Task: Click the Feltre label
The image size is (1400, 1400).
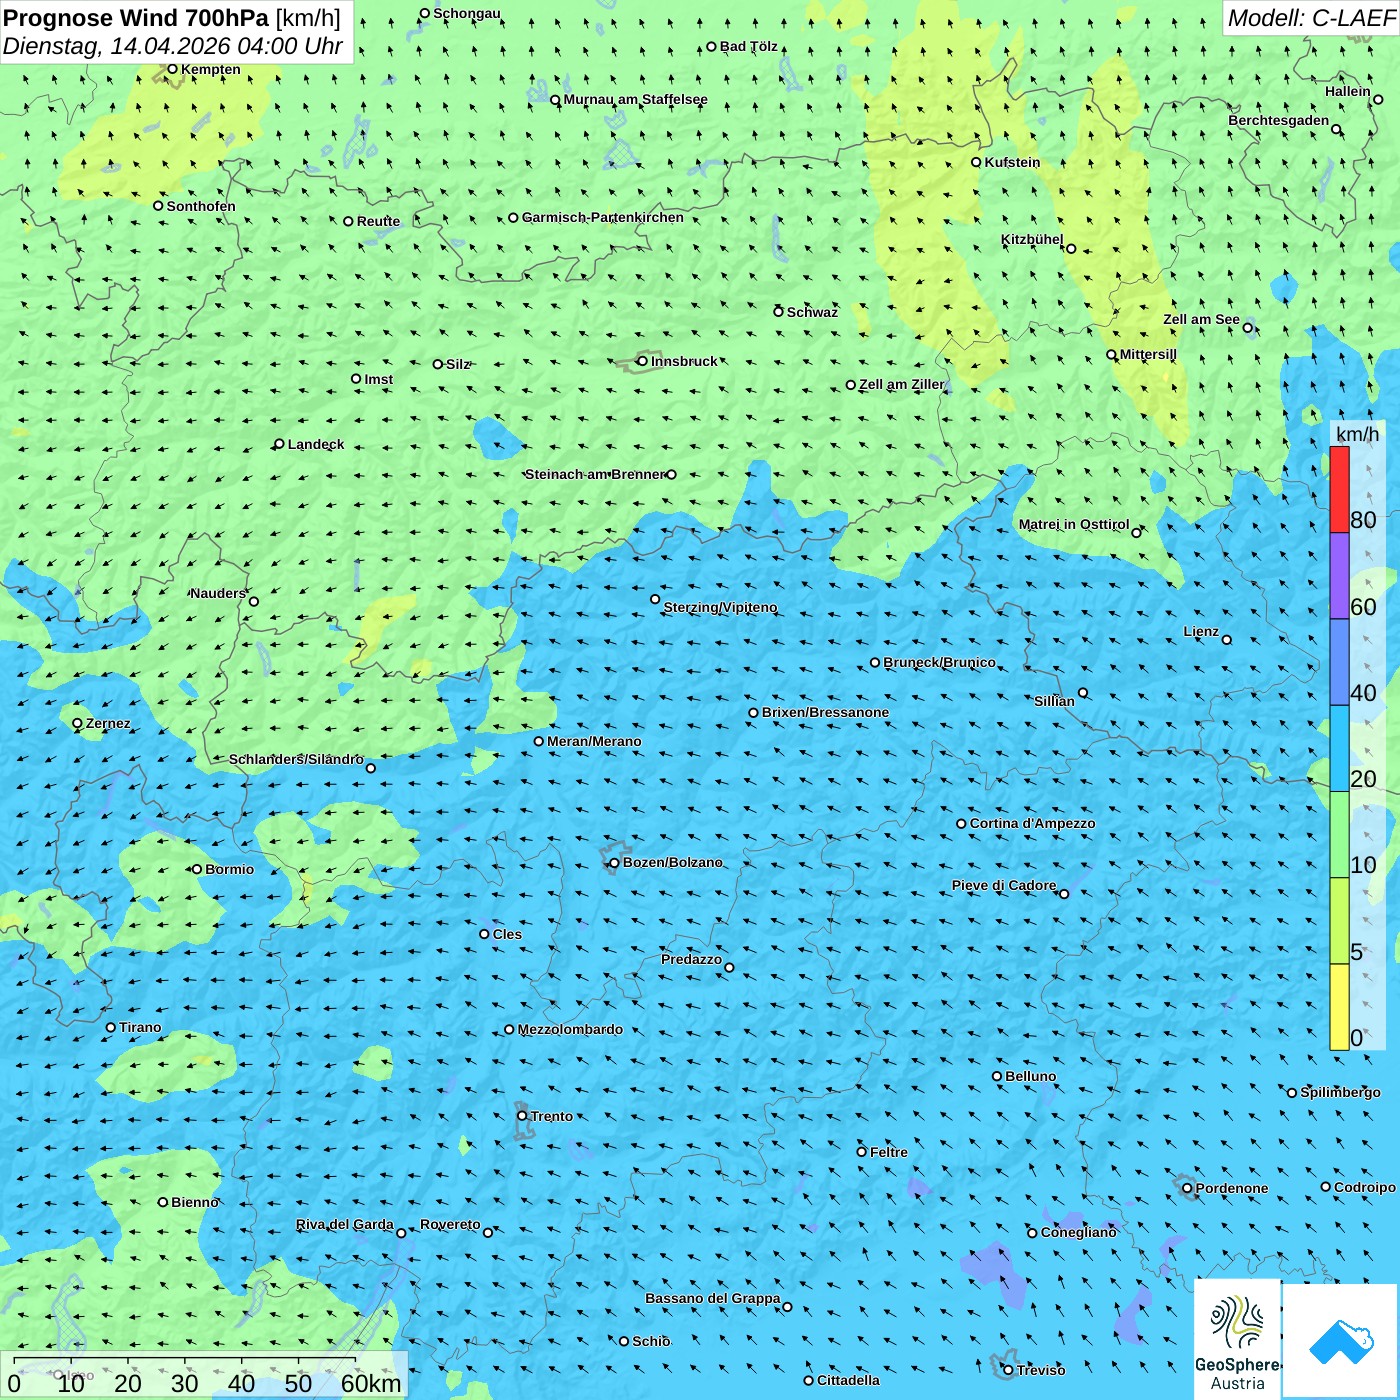Action: click(x=888, y=1152)
